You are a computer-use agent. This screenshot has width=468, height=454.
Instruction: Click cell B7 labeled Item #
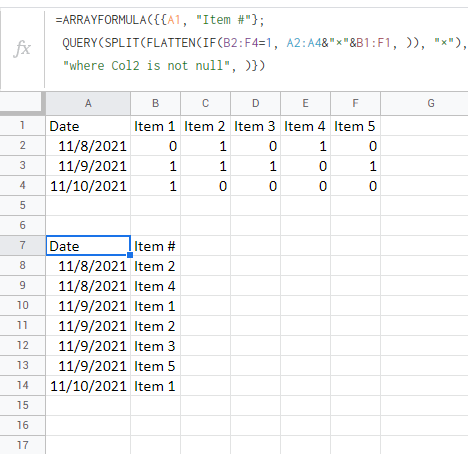pyautogui.click(x=155, y=246)
